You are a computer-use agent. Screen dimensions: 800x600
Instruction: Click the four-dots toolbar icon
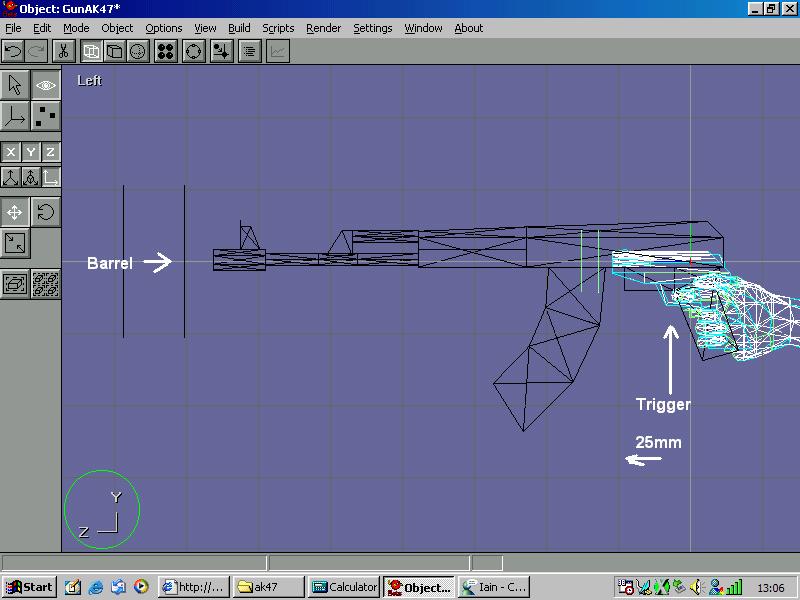(166, 51)
